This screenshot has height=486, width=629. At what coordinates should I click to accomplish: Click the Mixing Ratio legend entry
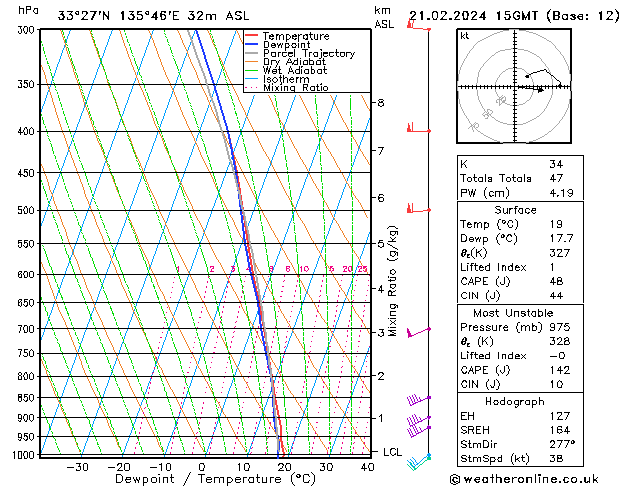coord(286,88)
